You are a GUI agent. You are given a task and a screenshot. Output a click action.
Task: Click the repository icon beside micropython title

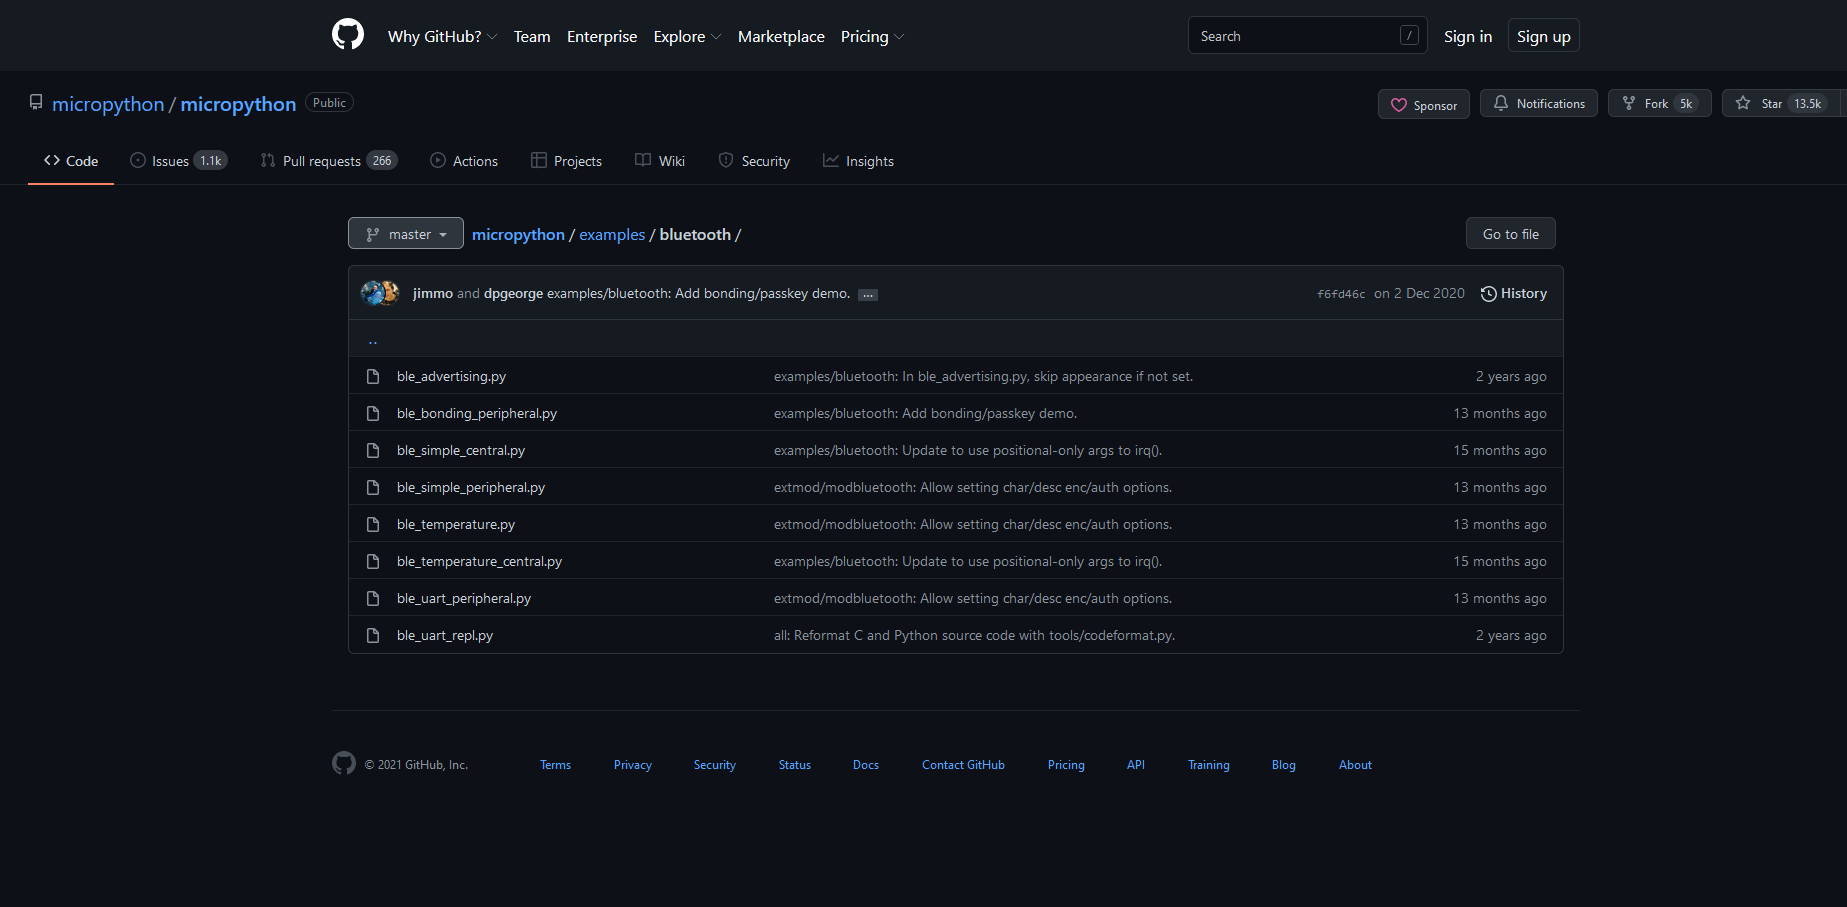36,103
